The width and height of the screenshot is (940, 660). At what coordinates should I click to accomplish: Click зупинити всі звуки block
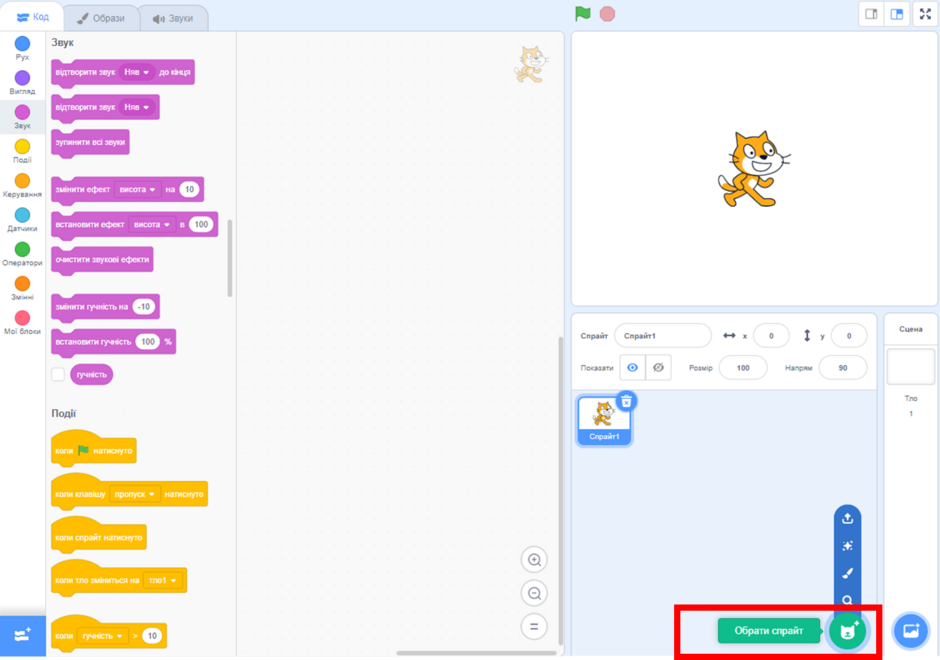coord(90,143)
